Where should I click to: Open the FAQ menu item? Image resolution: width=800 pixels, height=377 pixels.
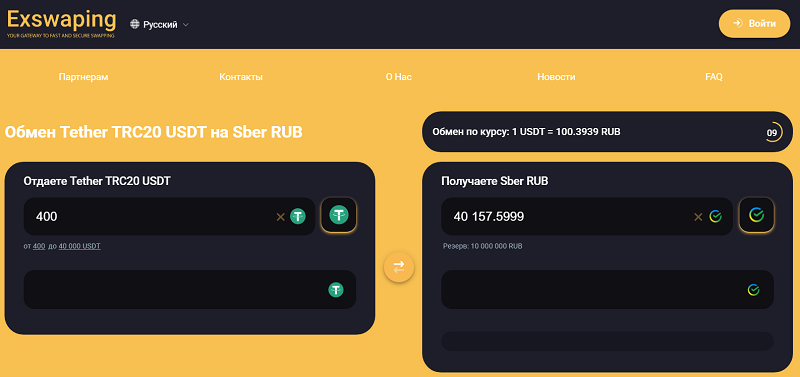[714, 77]
